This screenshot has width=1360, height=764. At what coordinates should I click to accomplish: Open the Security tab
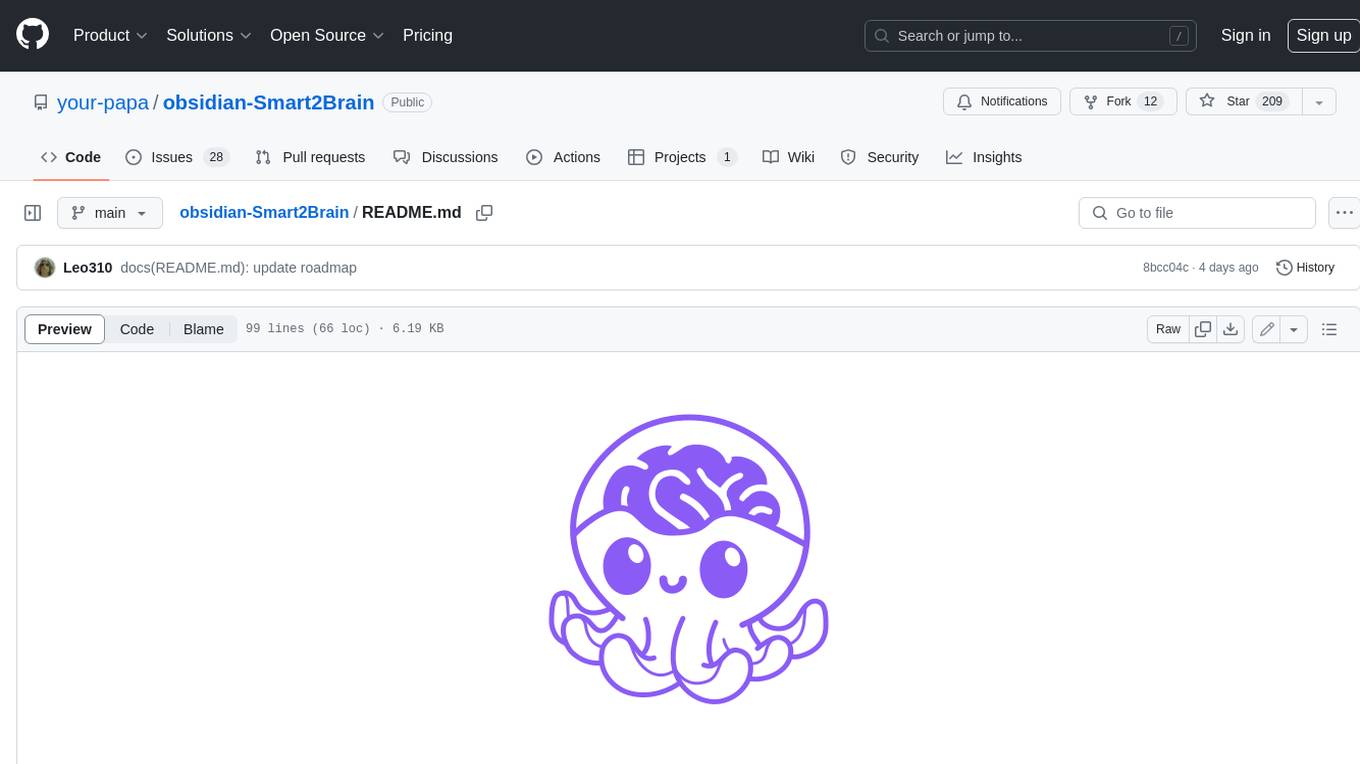coord(879,157)
